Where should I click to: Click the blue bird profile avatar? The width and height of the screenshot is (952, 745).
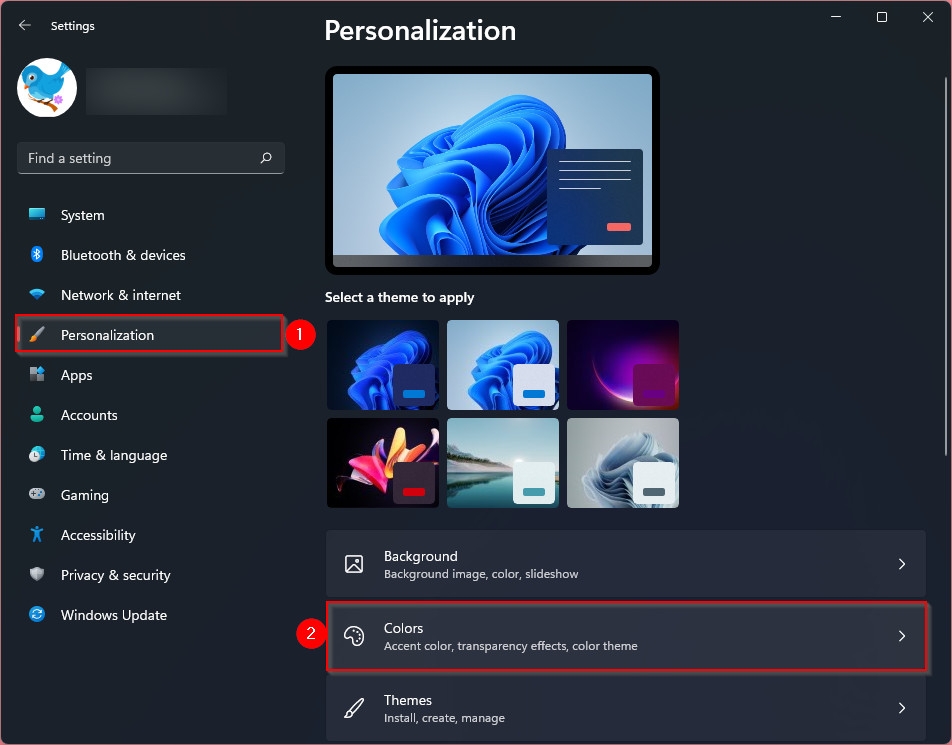(x=47, y=87)
